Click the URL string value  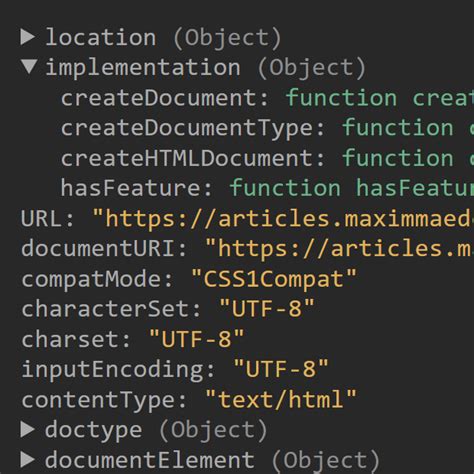283,220
